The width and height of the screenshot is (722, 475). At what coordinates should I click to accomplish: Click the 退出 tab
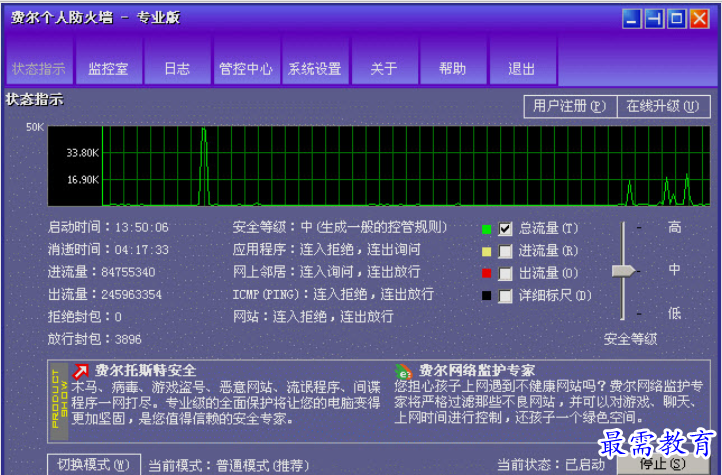click(x=522, y=61)
